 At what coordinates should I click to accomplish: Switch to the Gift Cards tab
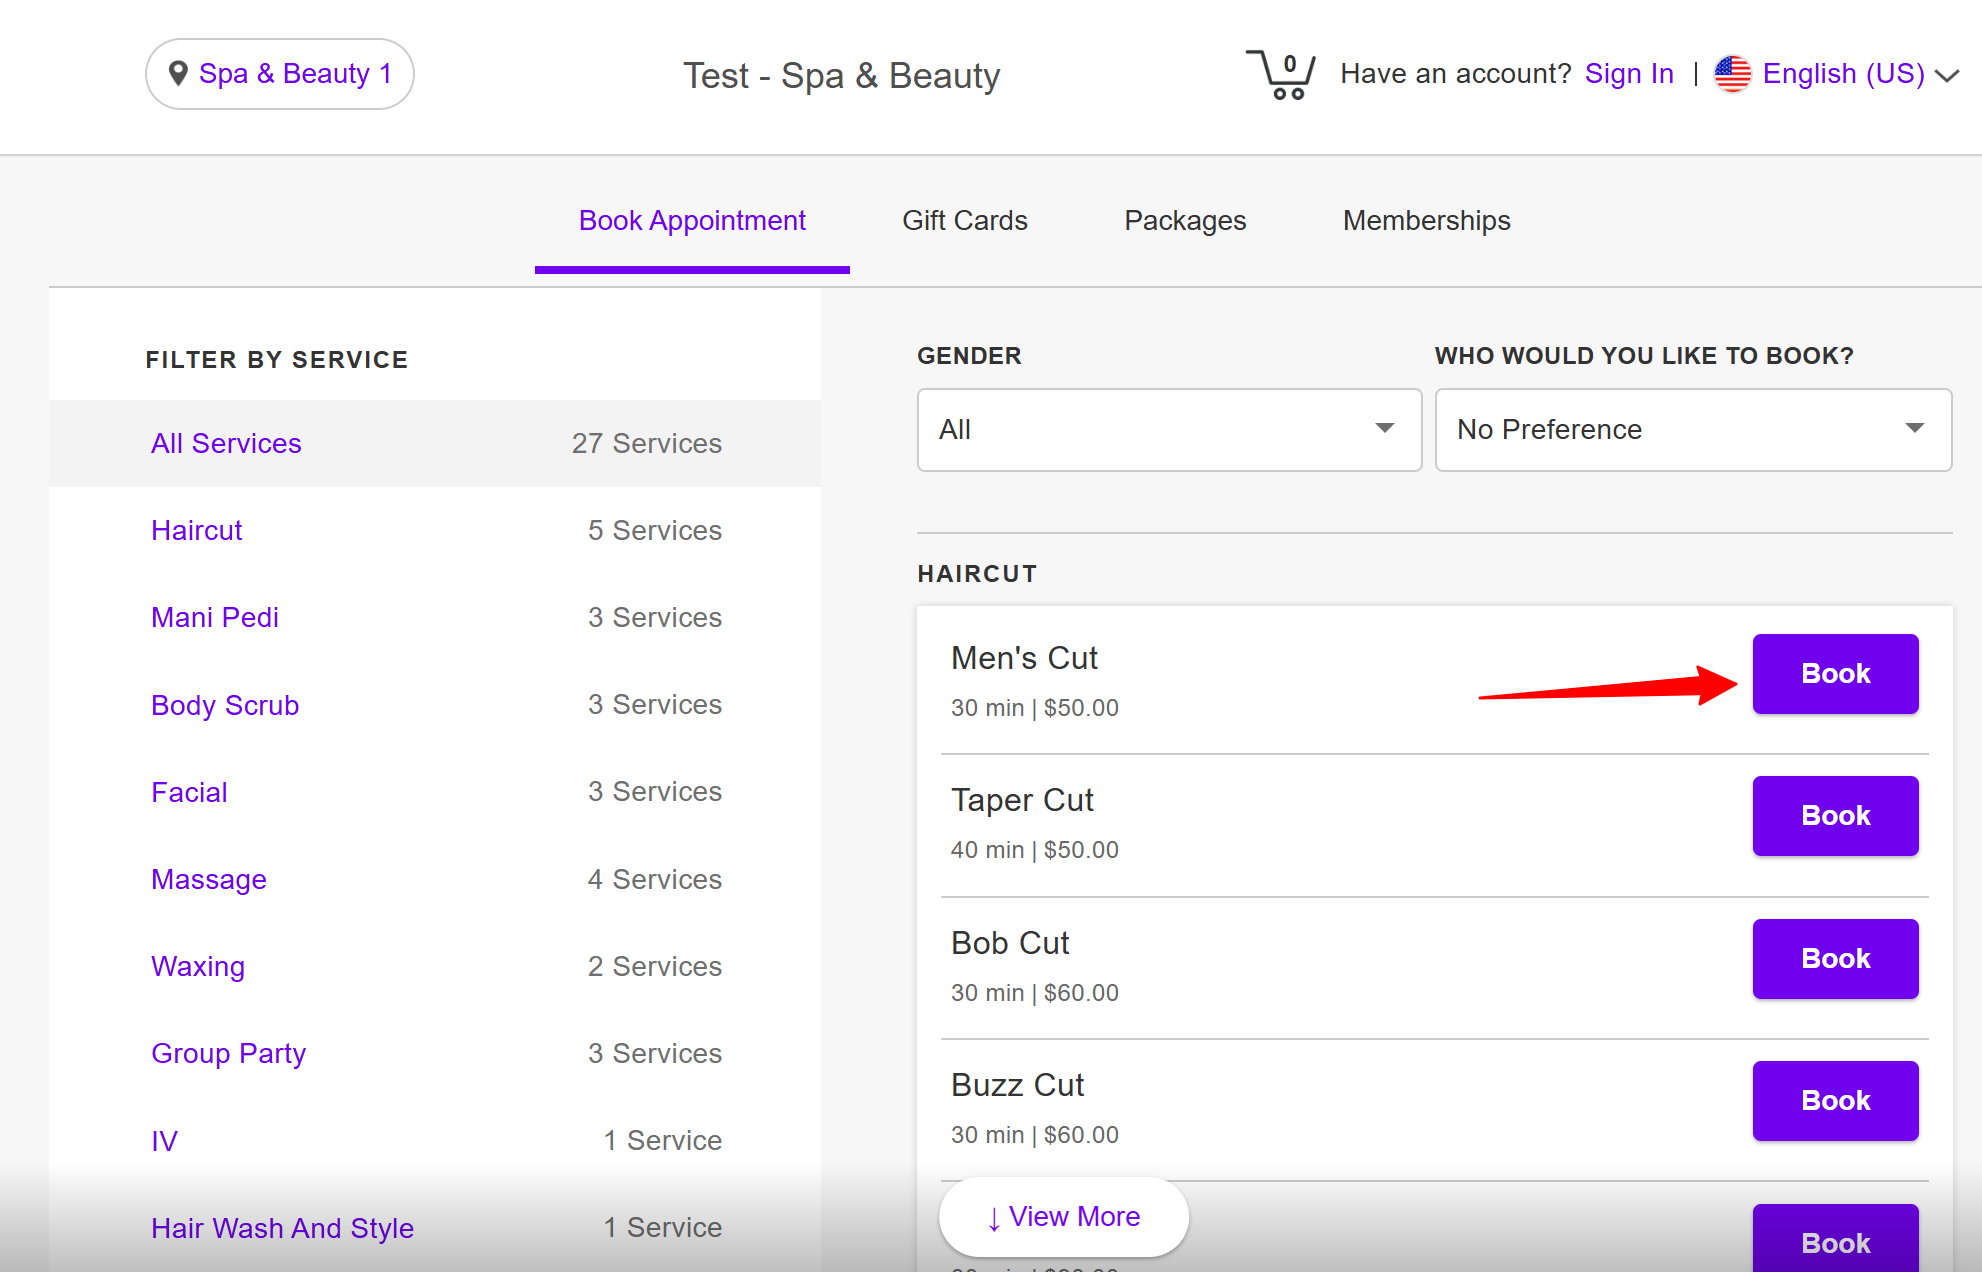pyautogui.click(x=964, y=221)
